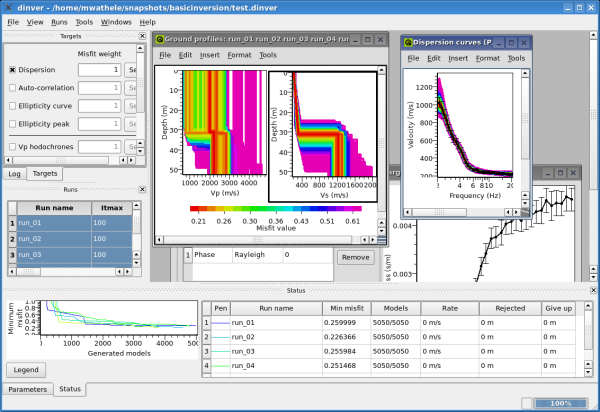Close the Targets dock panel
Image resolution: width=600 pixels, height=412 pixels.
[142, 36]
